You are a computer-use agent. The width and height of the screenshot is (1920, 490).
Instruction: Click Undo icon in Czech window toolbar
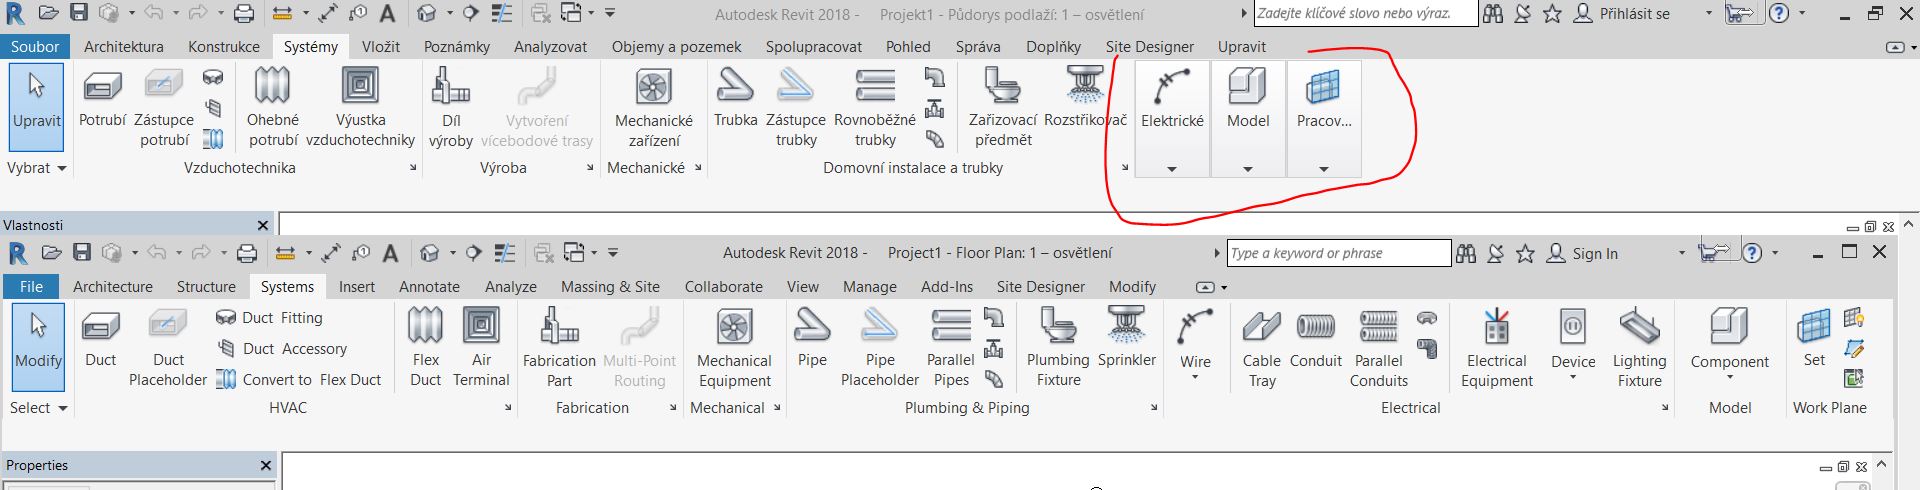(x=153, y=13)
